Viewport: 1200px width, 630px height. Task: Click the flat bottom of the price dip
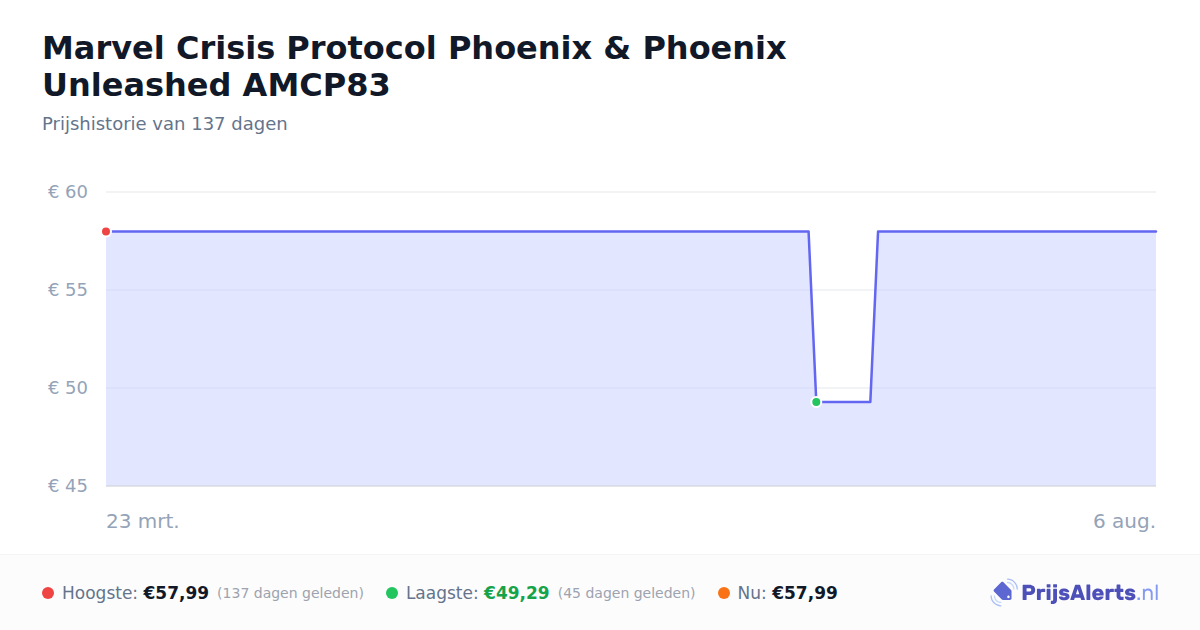843,402
